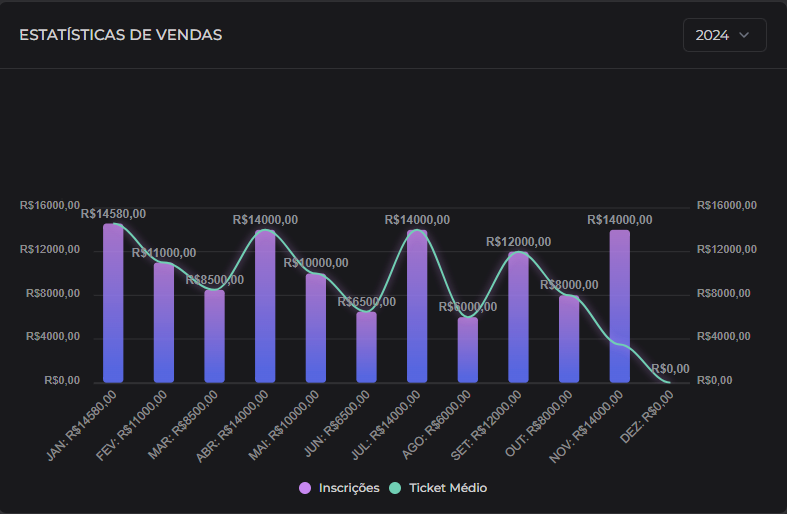
Task: Select the FEV bar worth R$11000,00
Action: [164, 322]
